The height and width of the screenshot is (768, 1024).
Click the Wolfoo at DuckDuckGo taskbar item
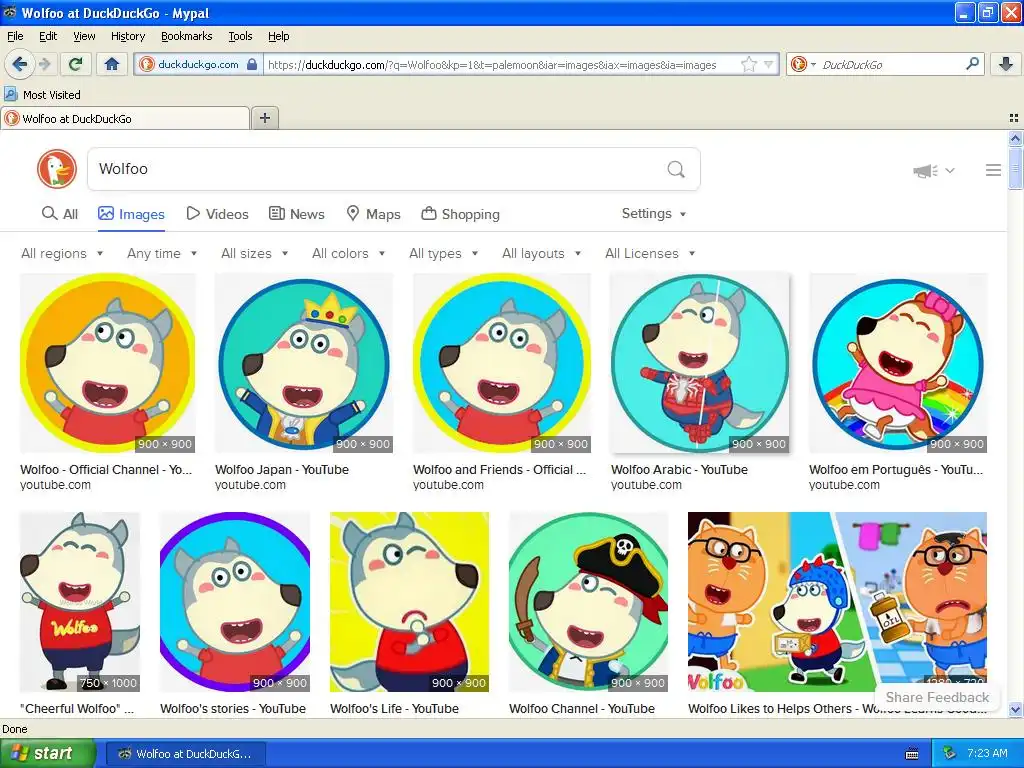[185, 754]
